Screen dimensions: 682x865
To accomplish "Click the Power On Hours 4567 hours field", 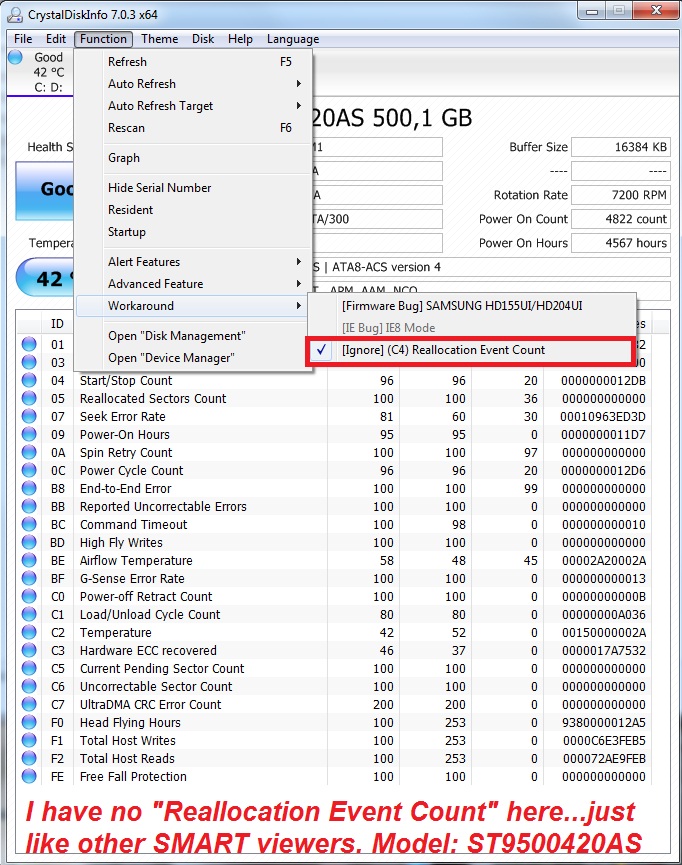I will coord(621,243).
